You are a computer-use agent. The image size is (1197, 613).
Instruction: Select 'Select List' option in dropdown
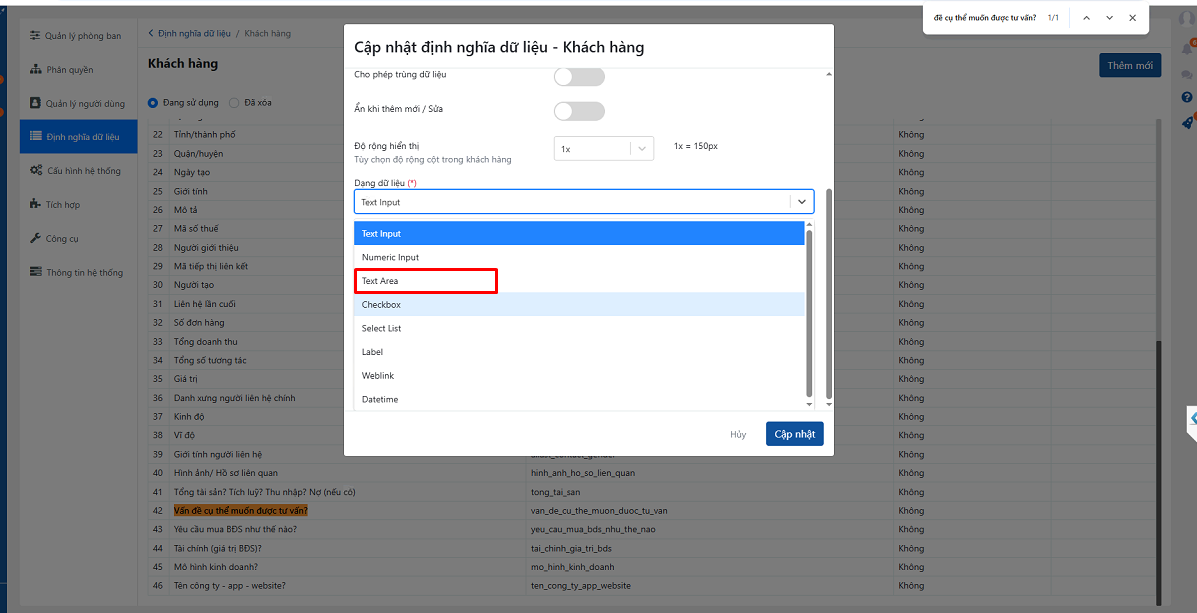coord(381,328)
